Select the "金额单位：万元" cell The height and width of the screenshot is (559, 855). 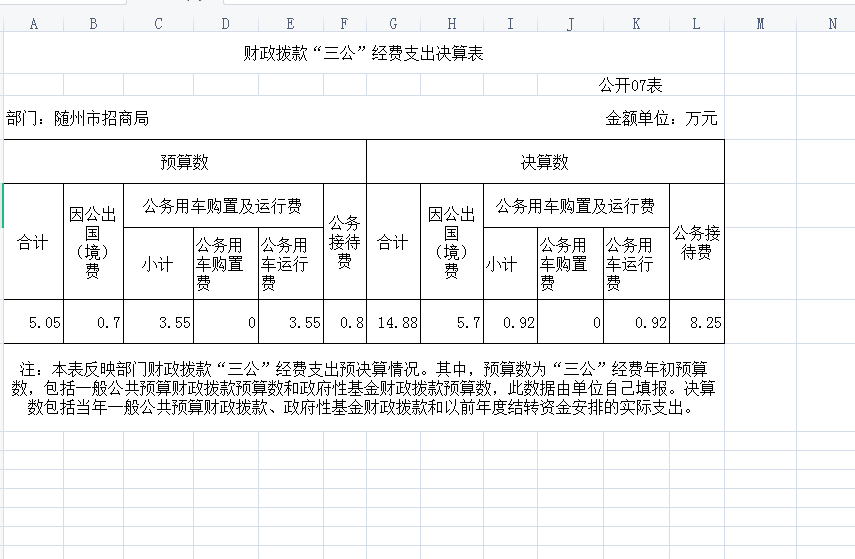[661, 118]
